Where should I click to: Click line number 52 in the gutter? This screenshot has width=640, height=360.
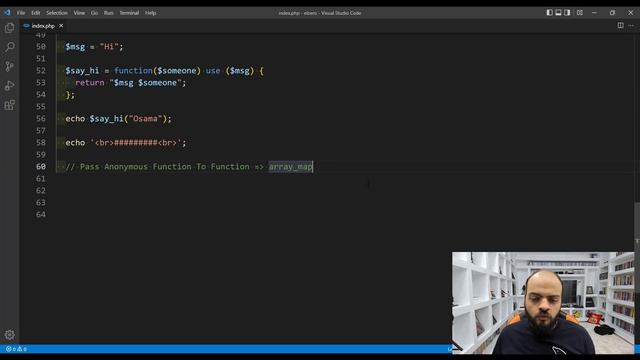(41, 71)
